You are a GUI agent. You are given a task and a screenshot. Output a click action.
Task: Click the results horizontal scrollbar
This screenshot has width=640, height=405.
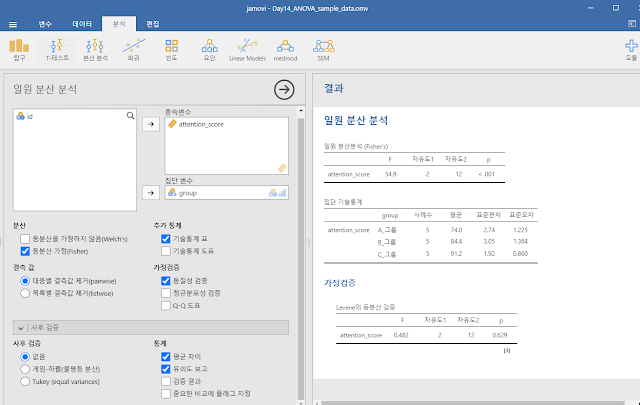point(473,403)
